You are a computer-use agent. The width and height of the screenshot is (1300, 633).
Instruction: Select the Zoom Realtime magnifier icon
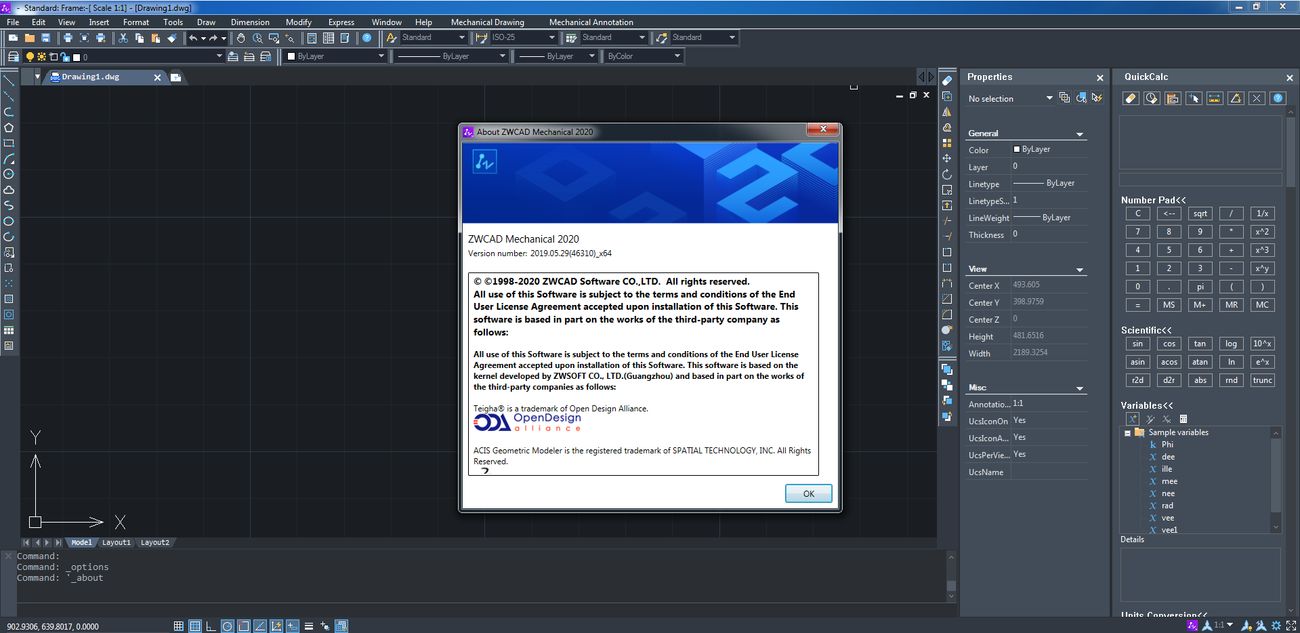click(257, 38)
